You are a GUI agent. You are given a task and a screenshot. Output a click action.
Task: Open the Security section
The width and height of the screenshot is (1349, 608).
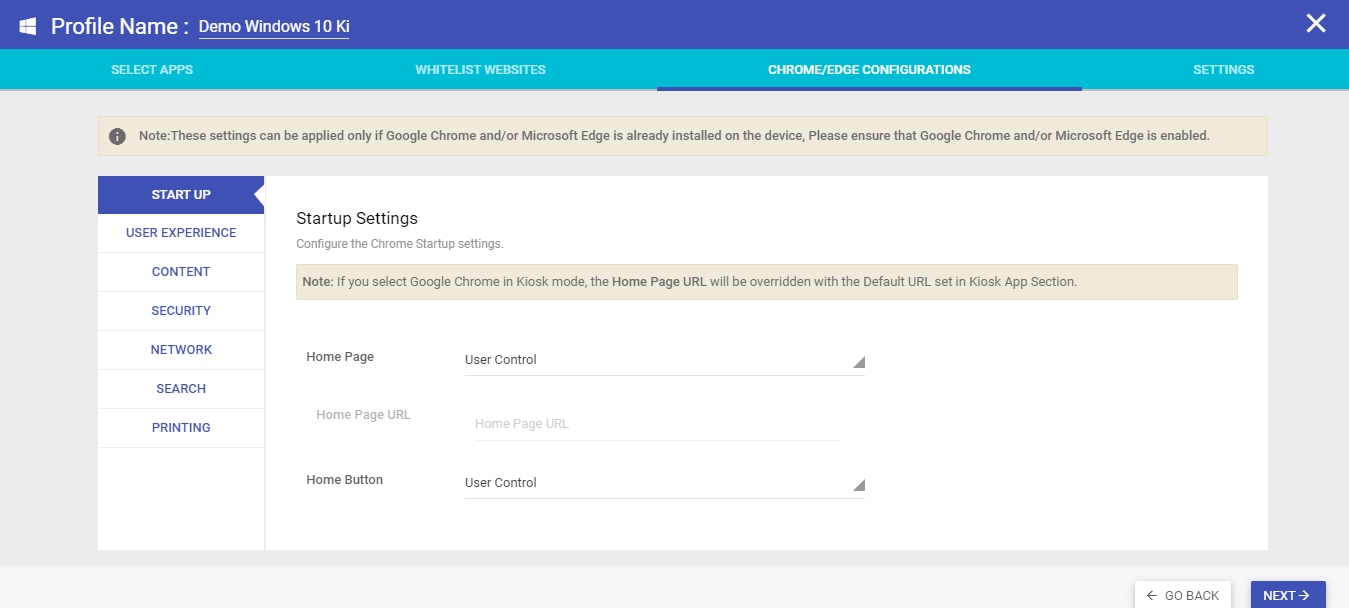point(181,311)
